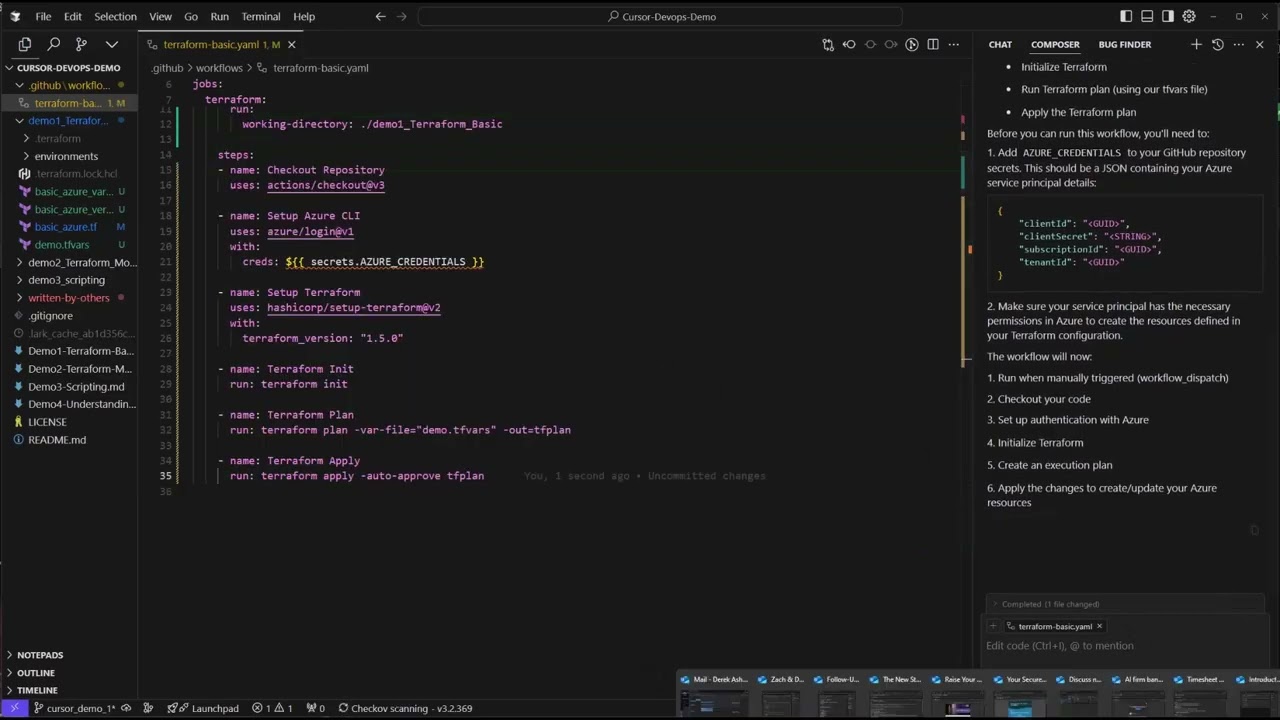
Task: Go forward using the right arrow
Action: coord(403,16)
